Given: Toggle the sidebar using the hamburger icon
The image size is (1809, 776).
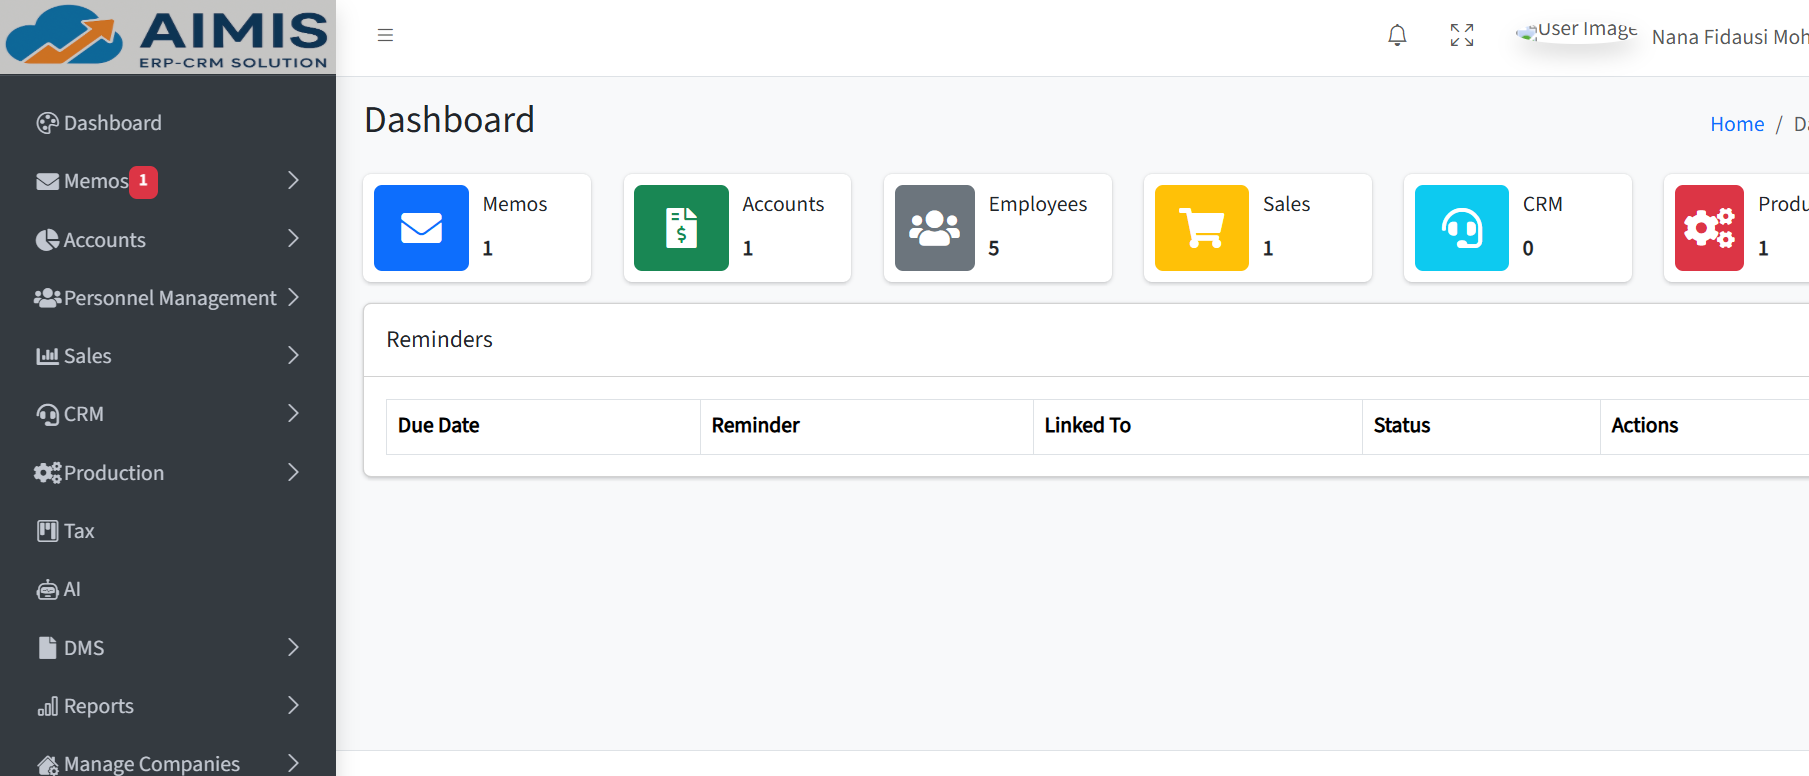Looking at the screenshot, I should pos(385,34).
